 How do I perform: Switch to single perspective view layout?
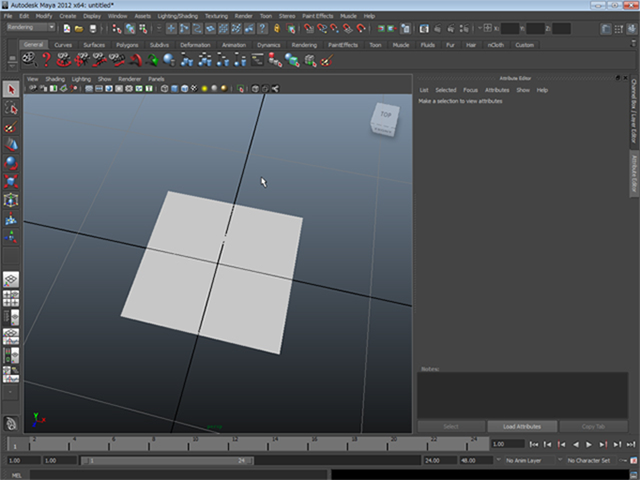(x=11, y=280)
